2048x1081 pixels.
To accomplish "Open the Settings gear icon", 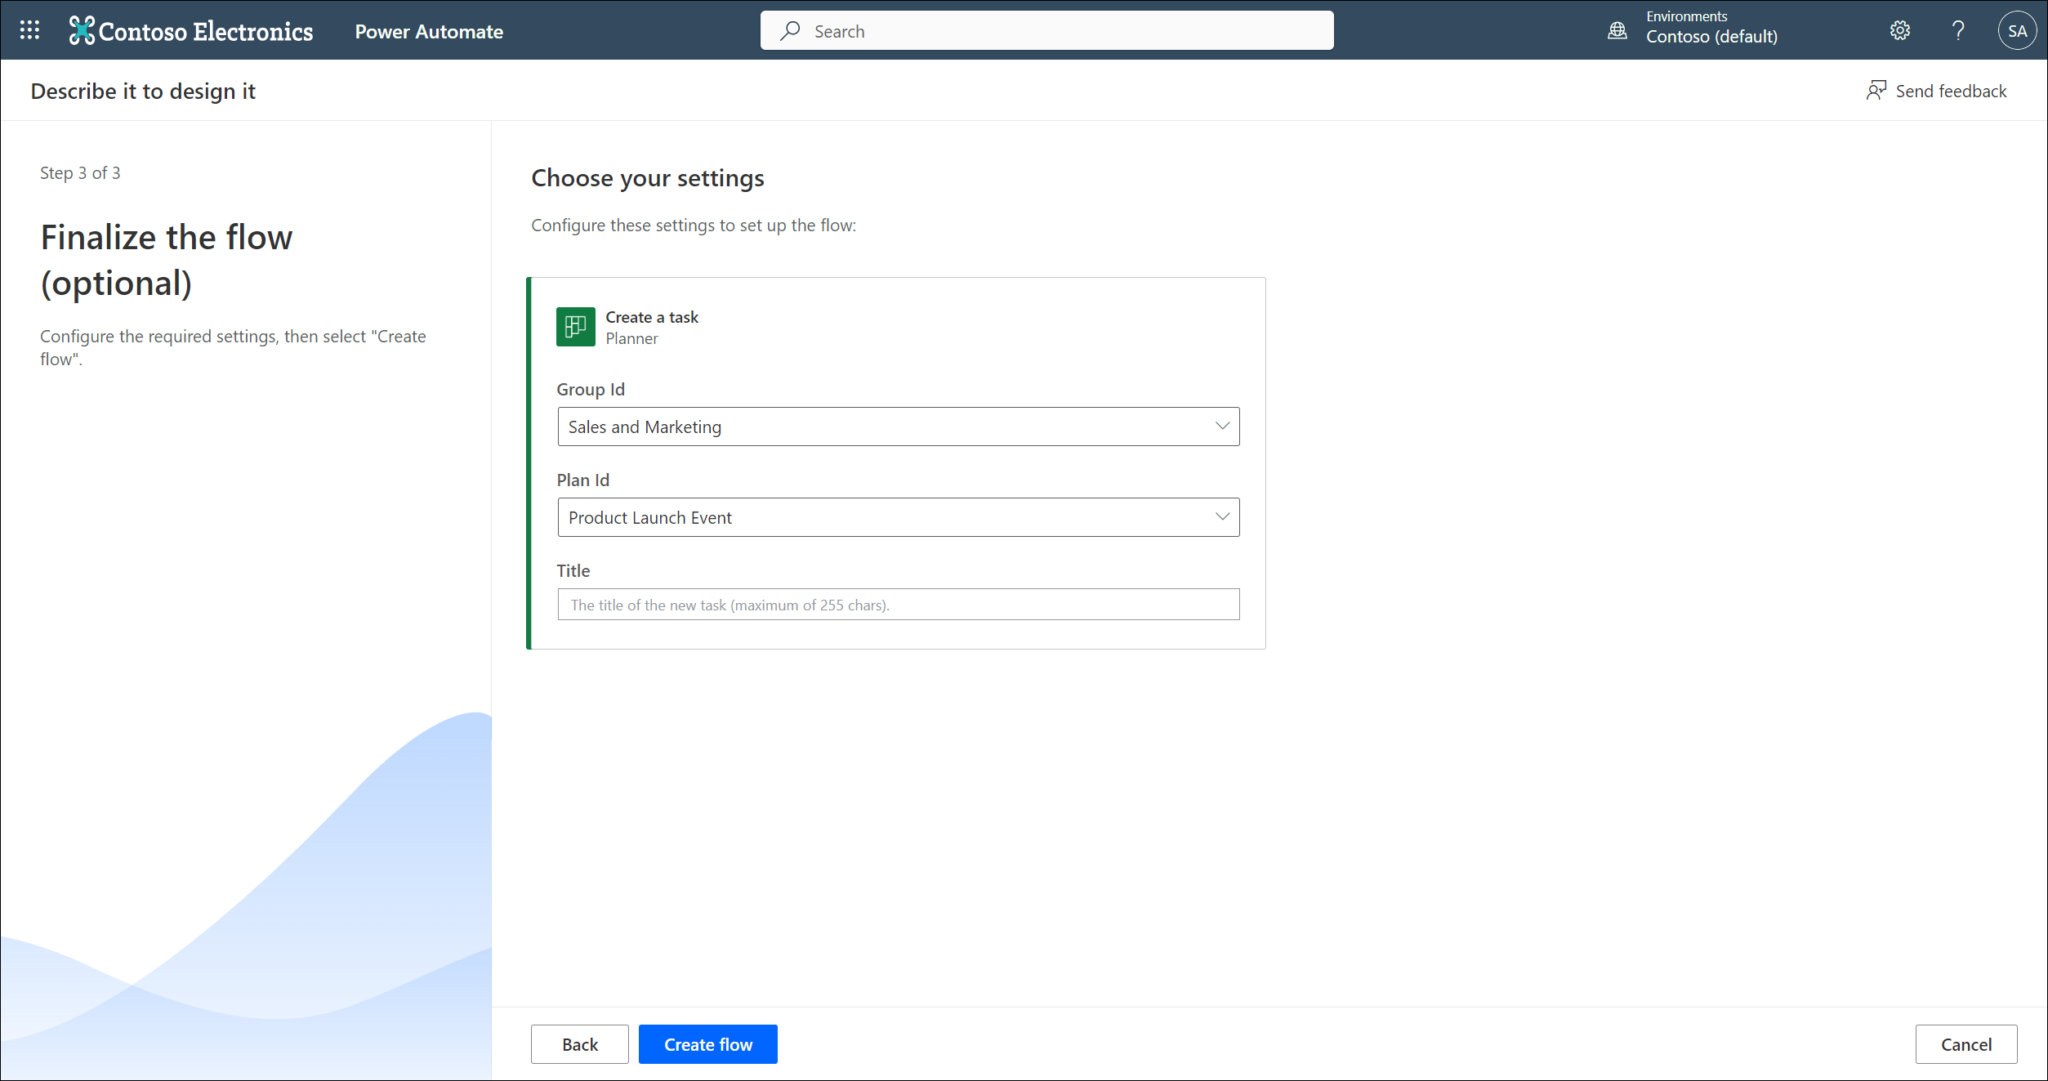I will [1900, 30].
